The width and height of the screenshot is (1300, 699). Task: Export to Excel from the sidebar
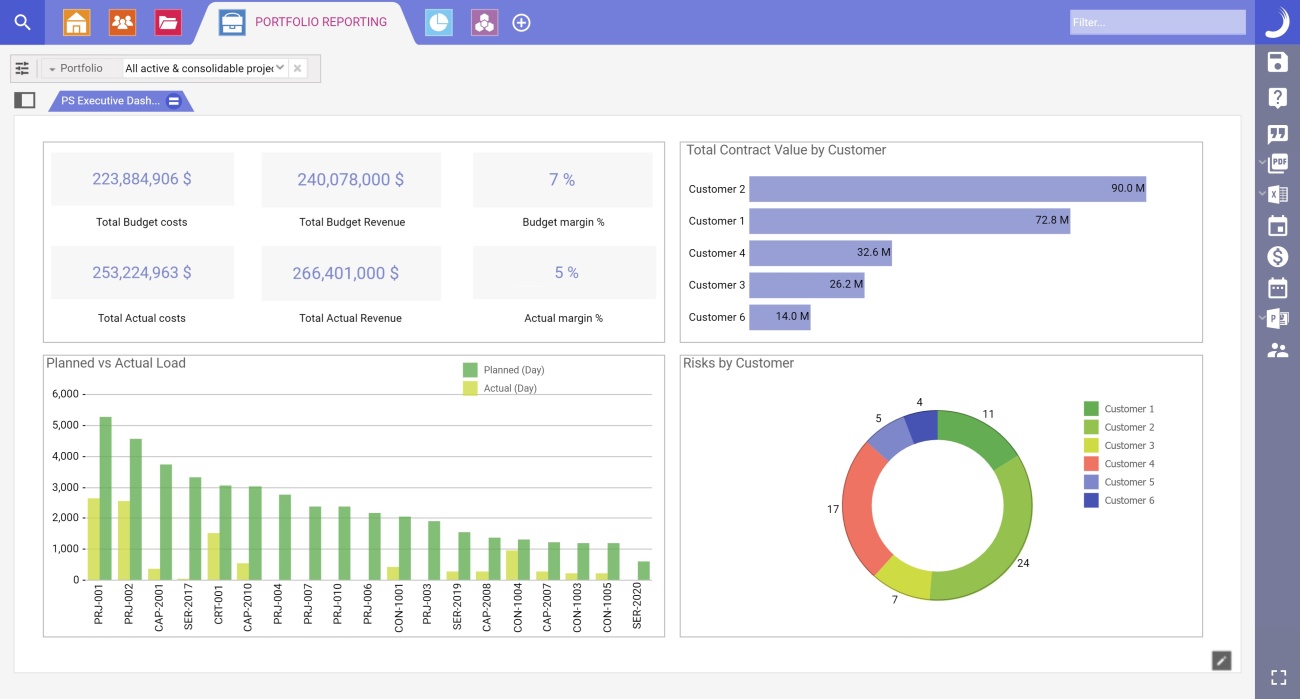click(1278, 194)
